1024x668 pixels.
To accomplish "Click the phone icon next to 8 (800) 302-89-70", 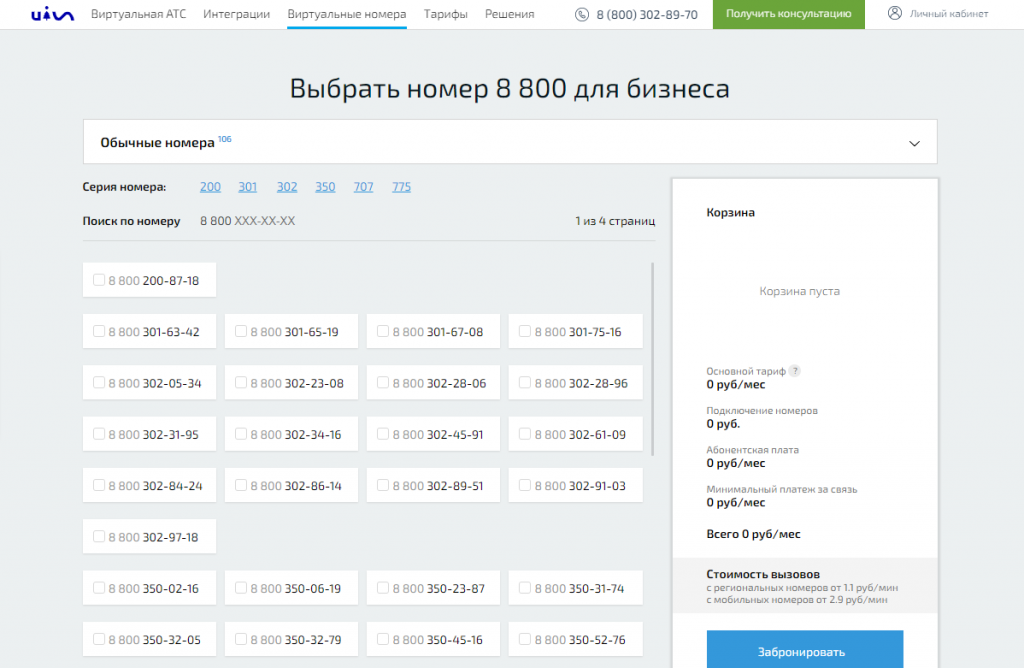I will tap(582, 14).
